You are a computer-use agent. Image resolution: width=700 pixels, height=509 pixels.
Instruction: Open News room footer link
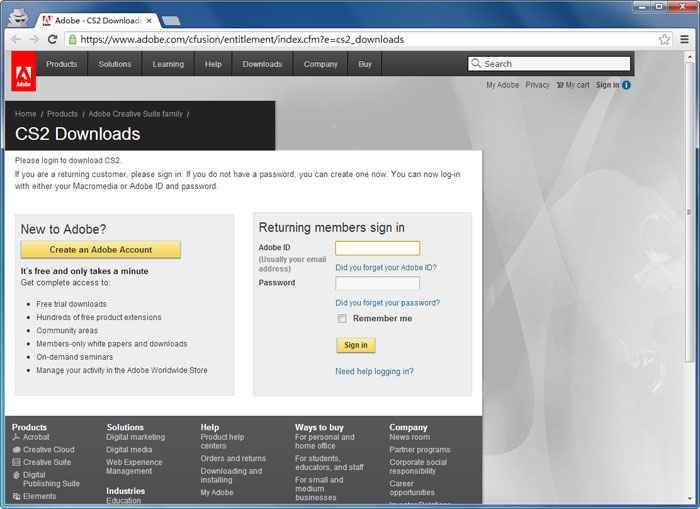[410, 437]
